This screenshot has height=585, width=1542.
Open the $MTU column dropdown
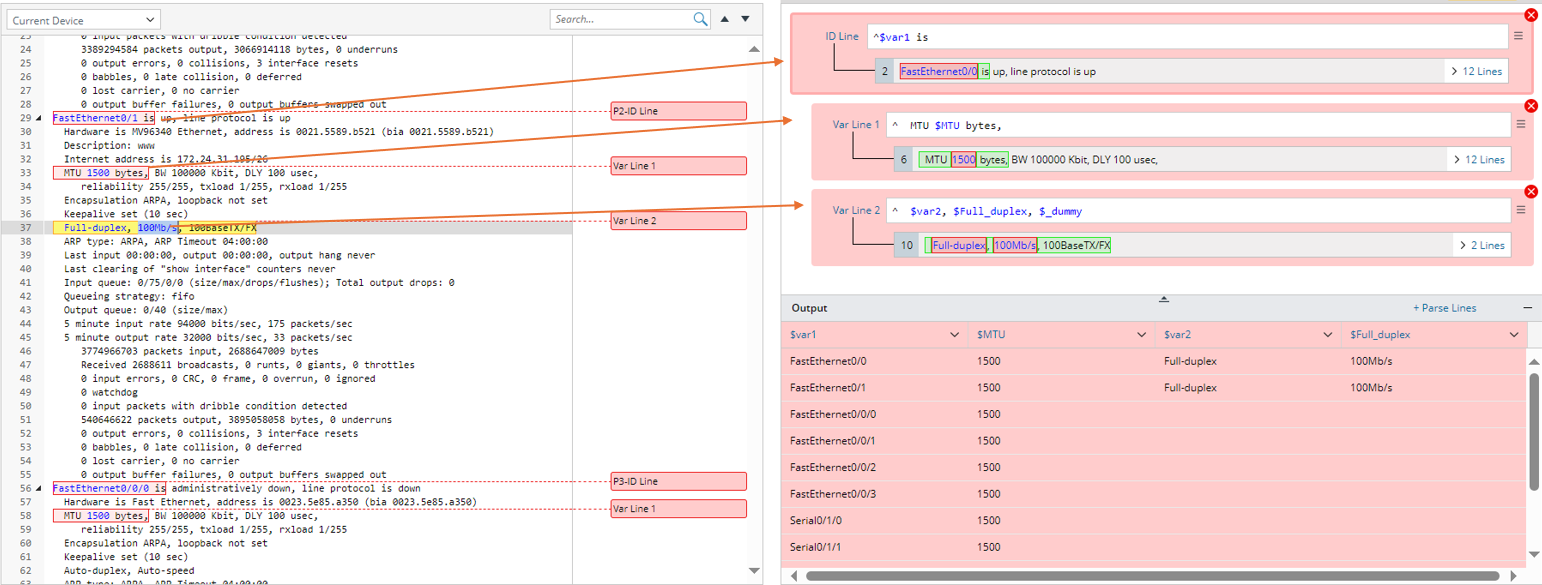(x=1143, y=335)
